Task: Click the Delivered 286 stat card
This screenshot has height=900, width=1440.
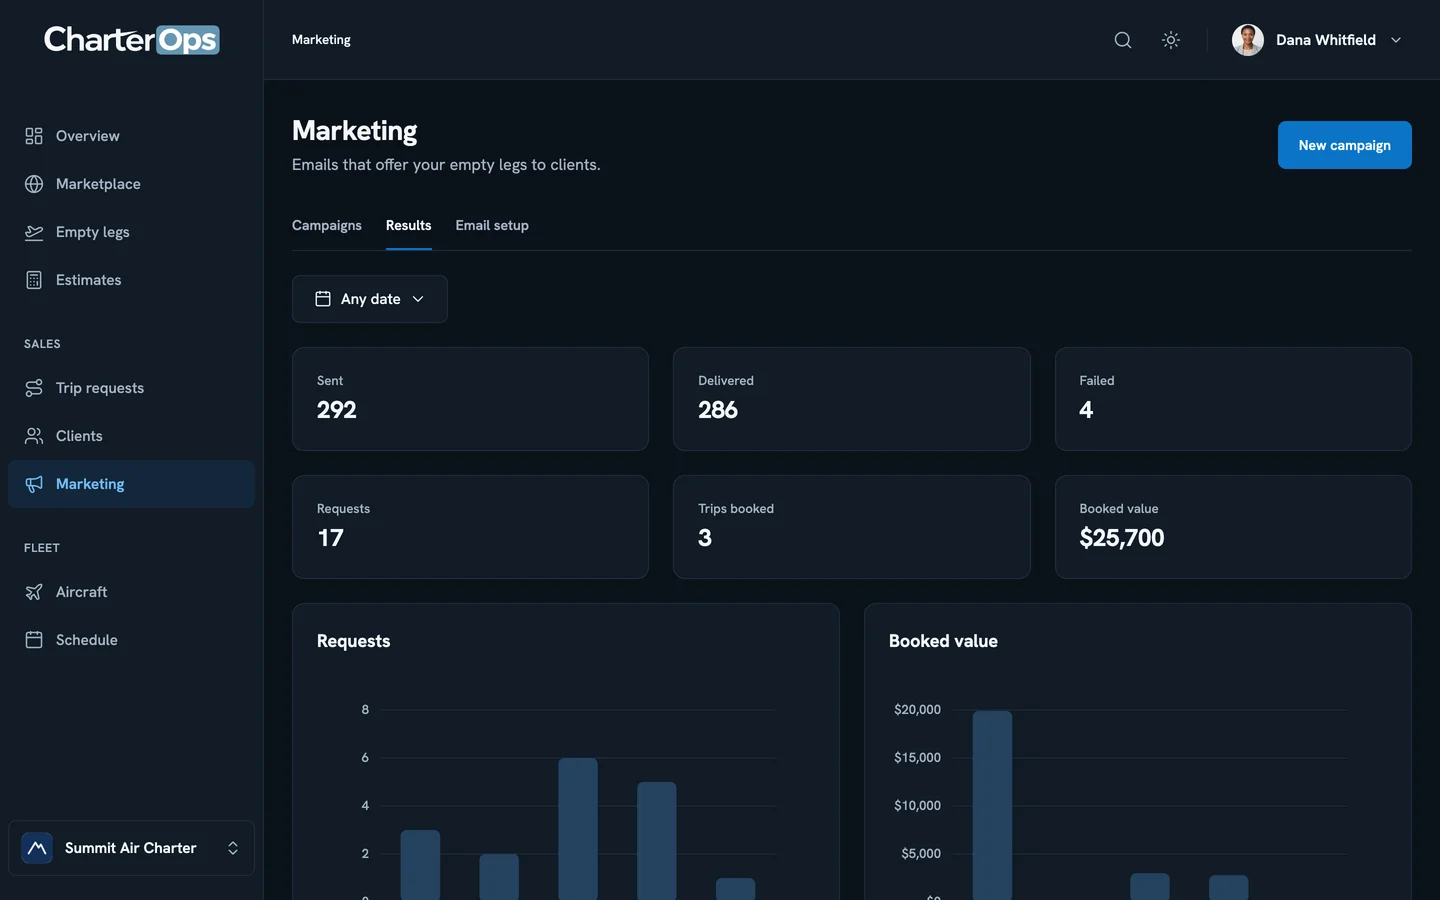Action: [x=852, y=399]
